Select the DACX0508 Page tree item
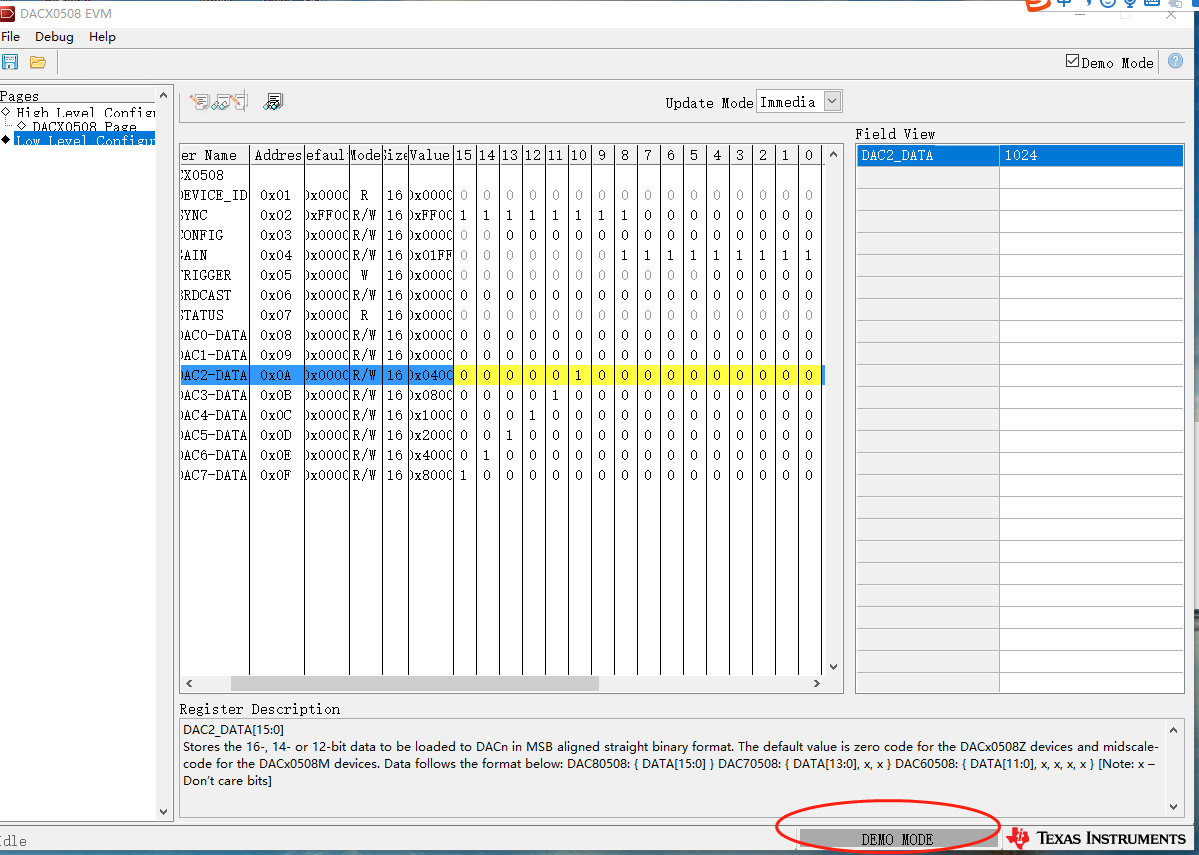The height and width of the screenshot is (855, 1199). (84, 126)
